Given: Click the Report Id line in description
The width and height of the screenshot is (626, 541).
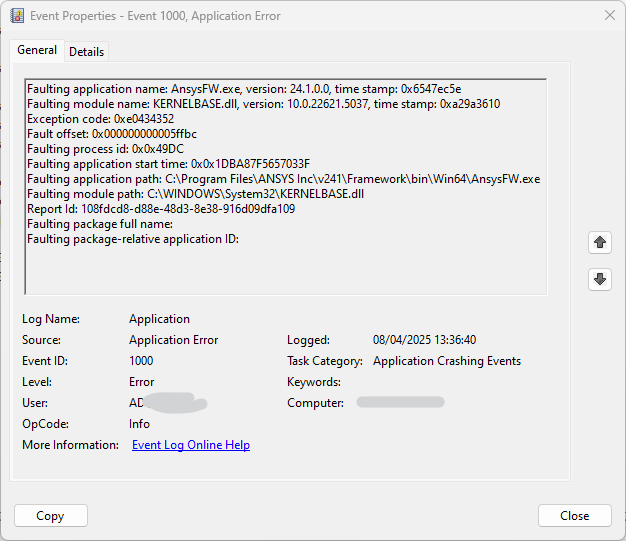Looking at the screenshot, I should (x=161, y=209).
